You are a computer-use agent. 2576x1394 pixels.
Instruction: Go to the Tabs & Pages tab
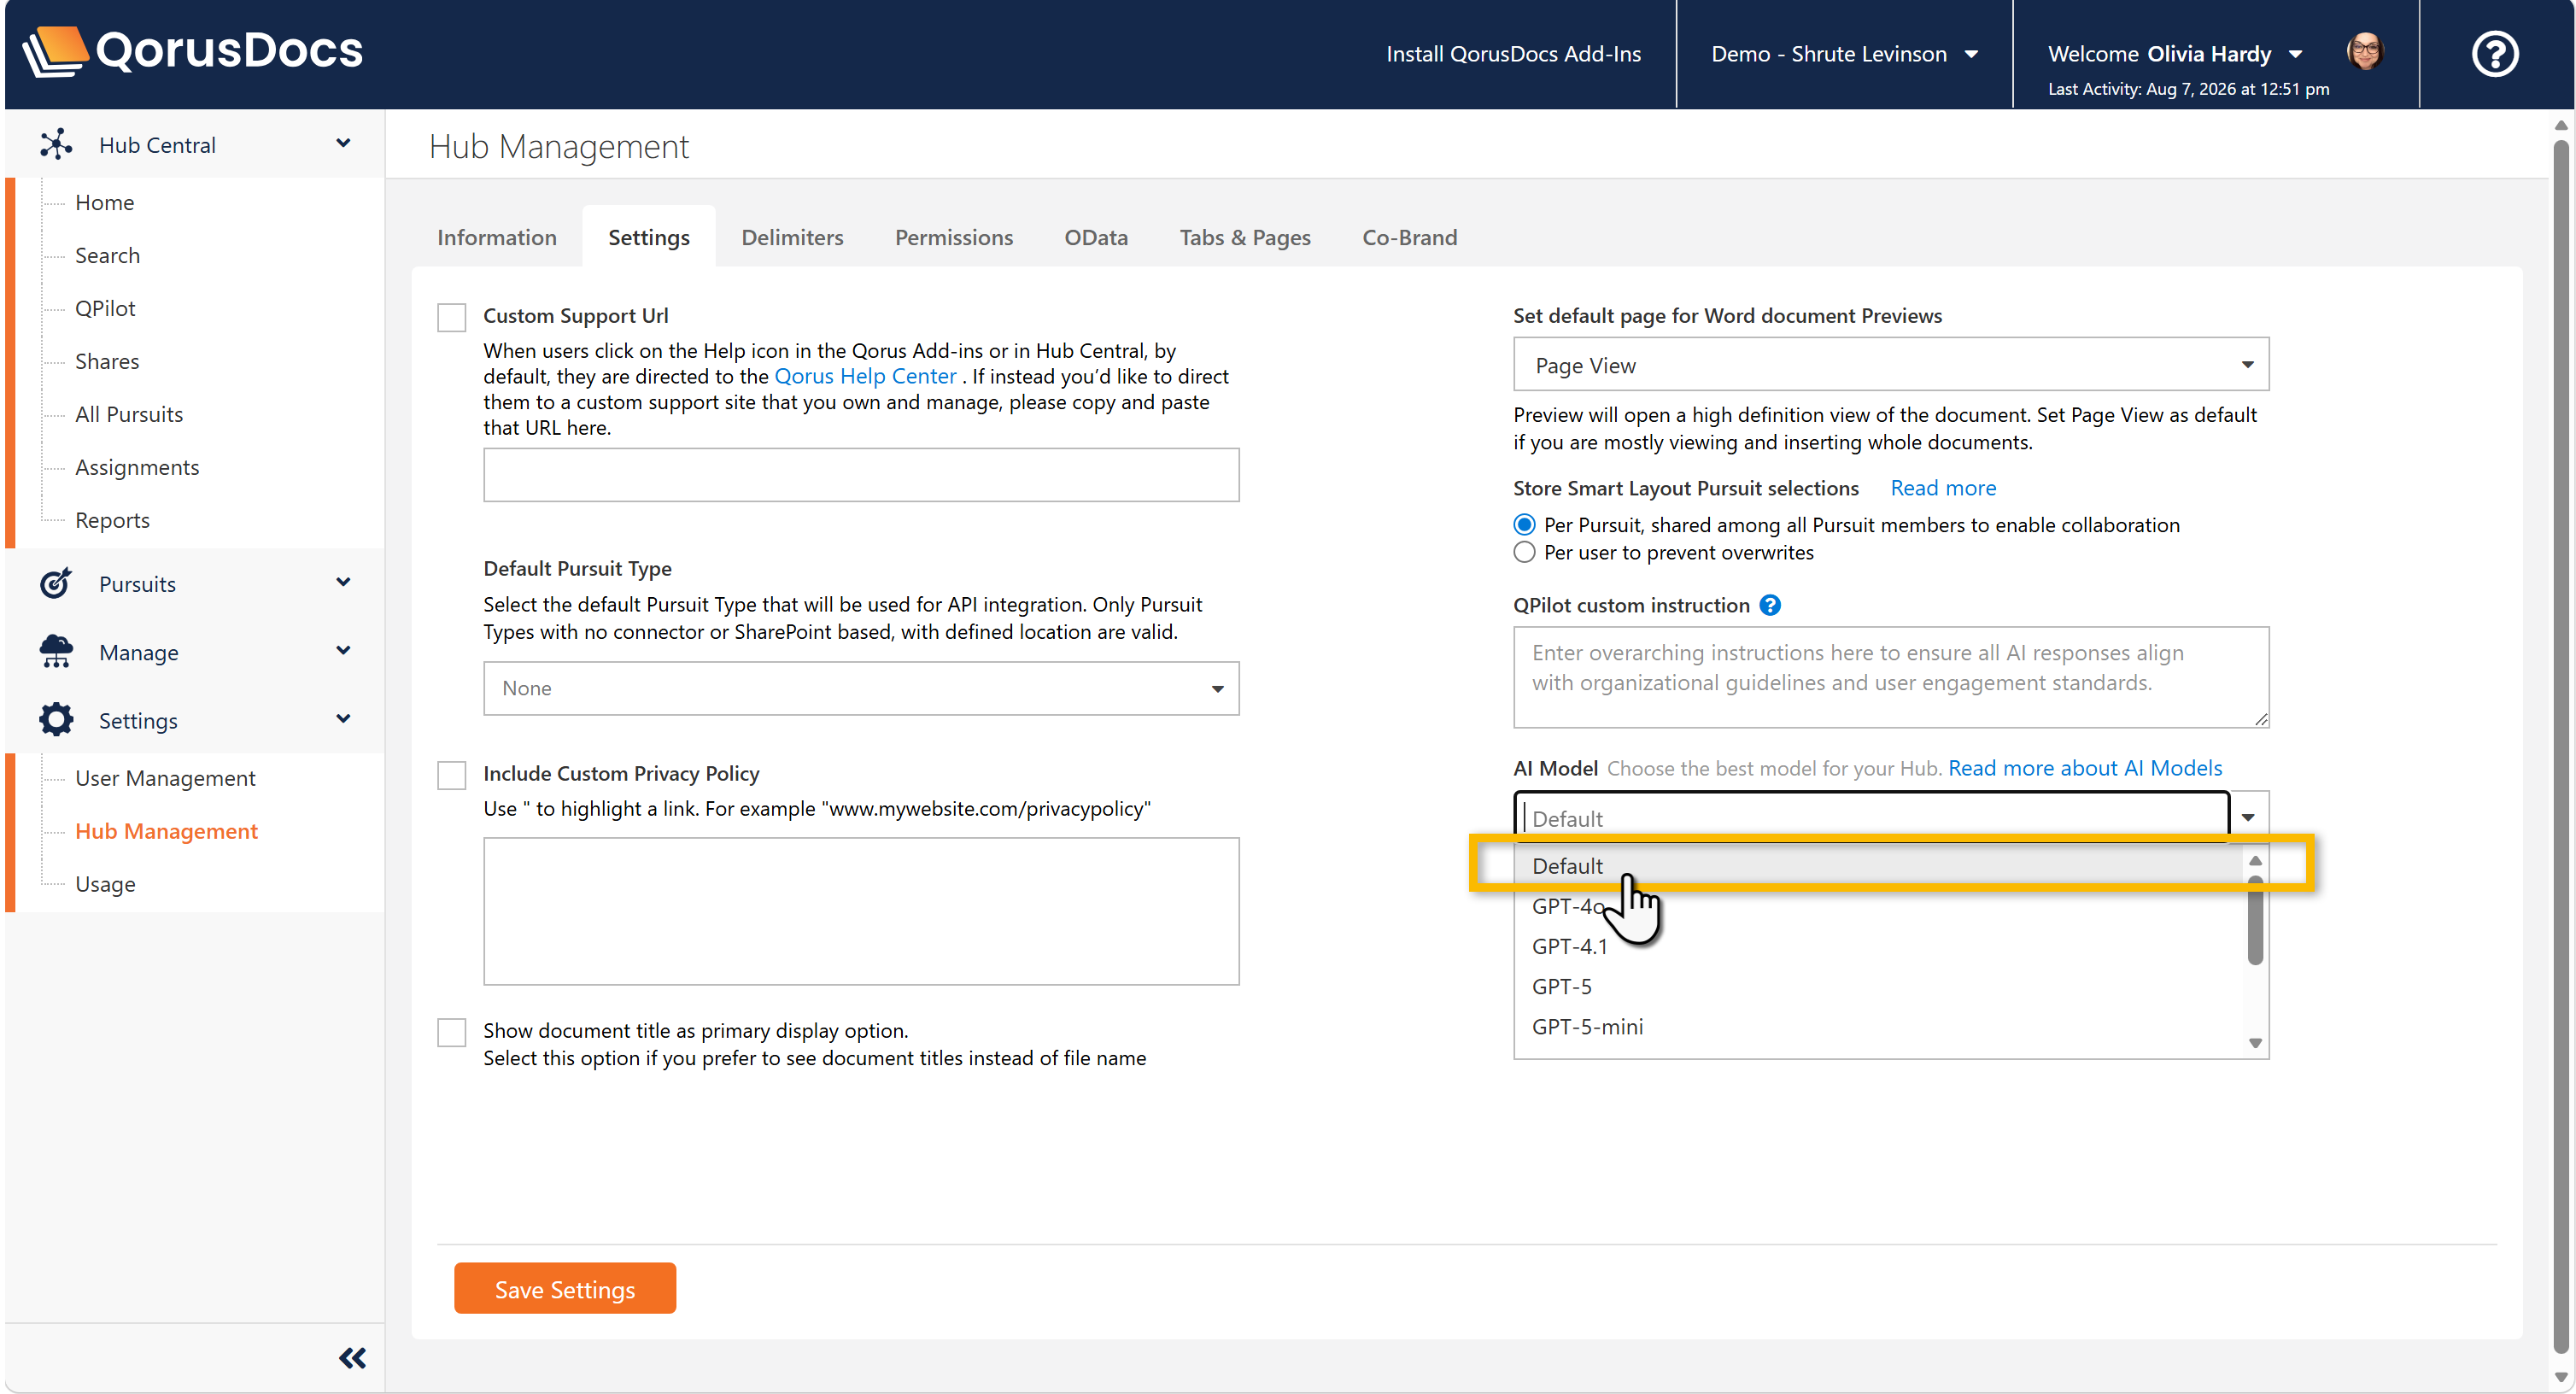pos(1245,237)
